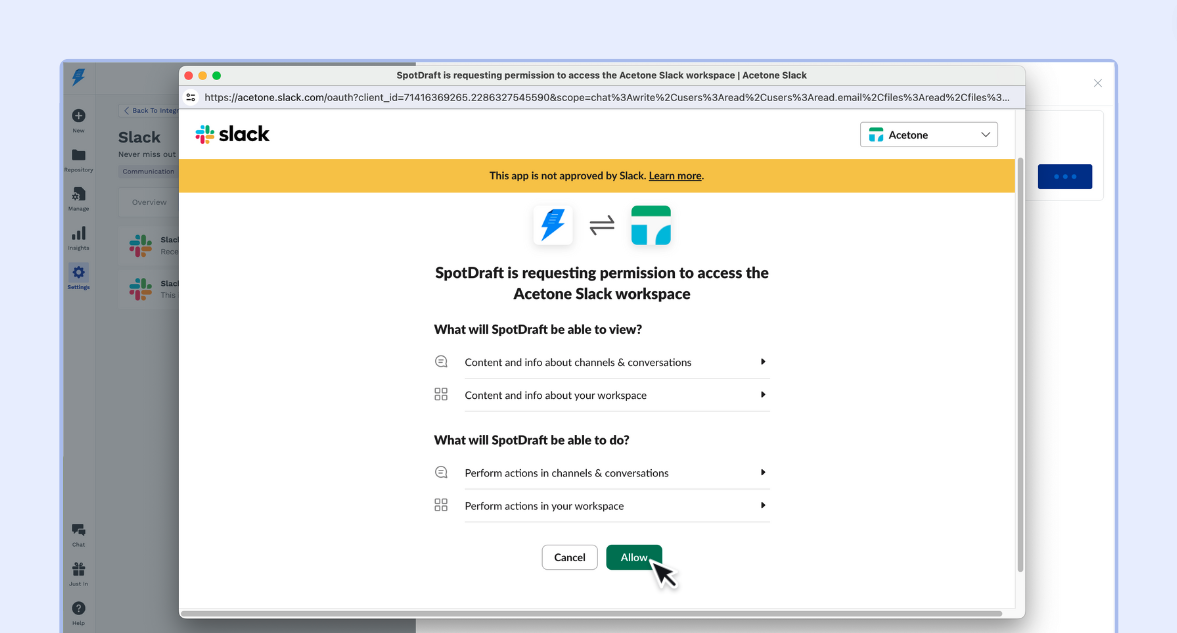Click the popup window title text

(601, 75)
